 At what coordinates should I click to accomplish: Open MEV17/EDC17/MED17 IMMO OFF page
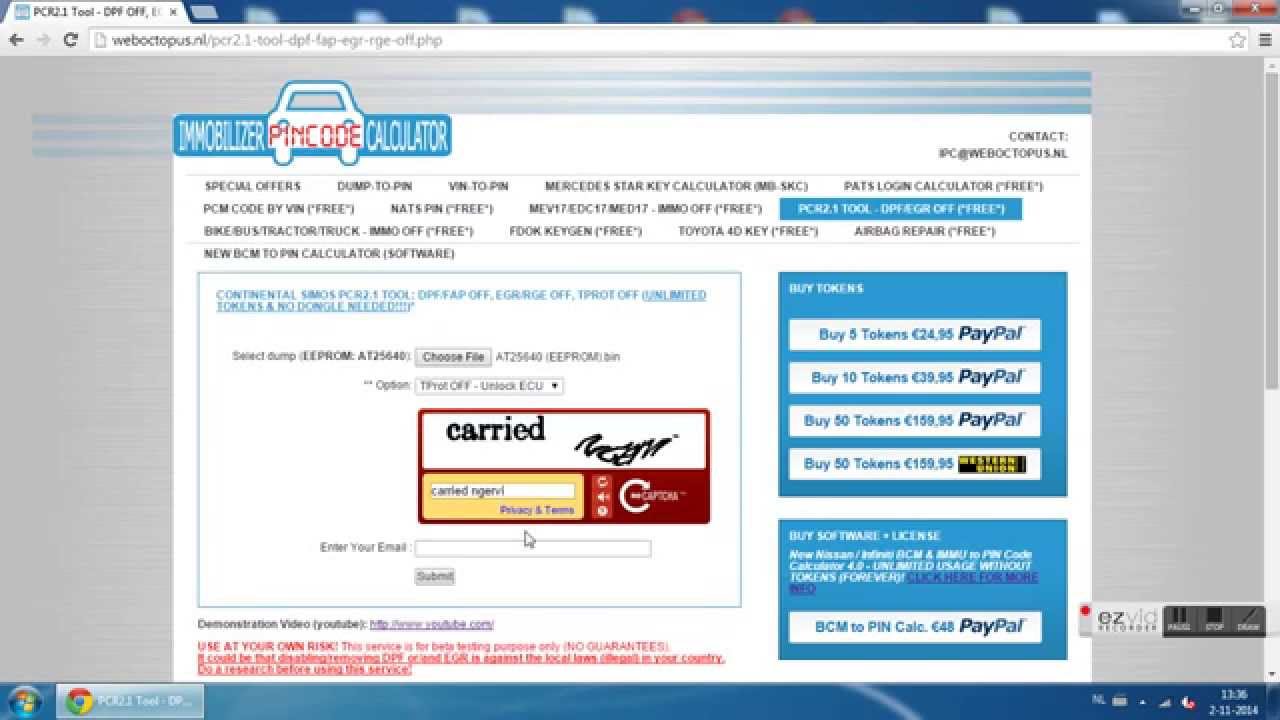(645, 209)
